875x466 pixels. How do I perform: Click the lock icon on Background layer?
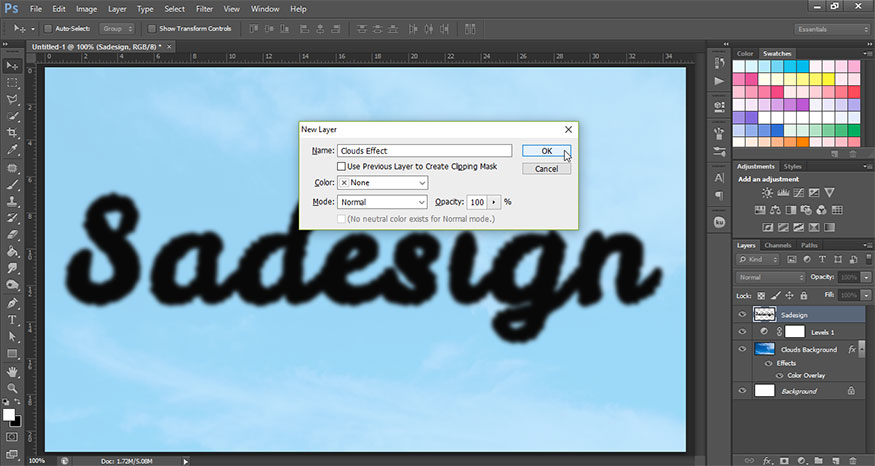pyautogui.click(x=850, y=391)
